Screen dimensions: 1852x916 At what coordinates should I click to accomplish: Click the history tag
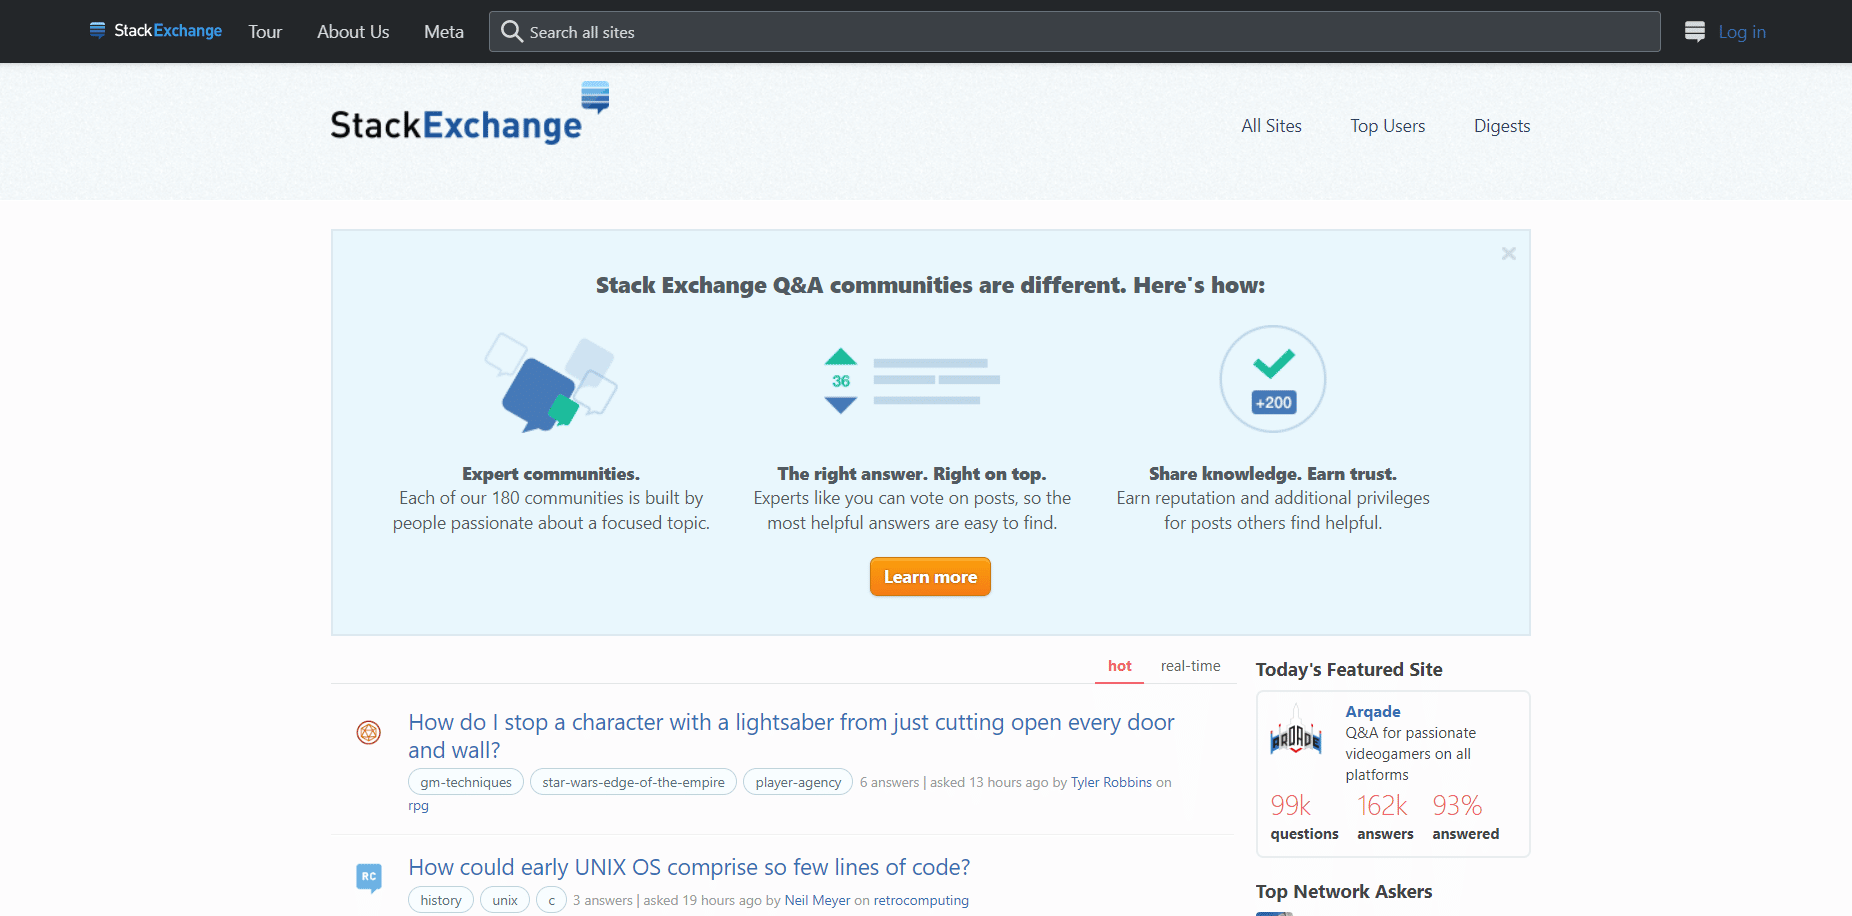[441, 900]
